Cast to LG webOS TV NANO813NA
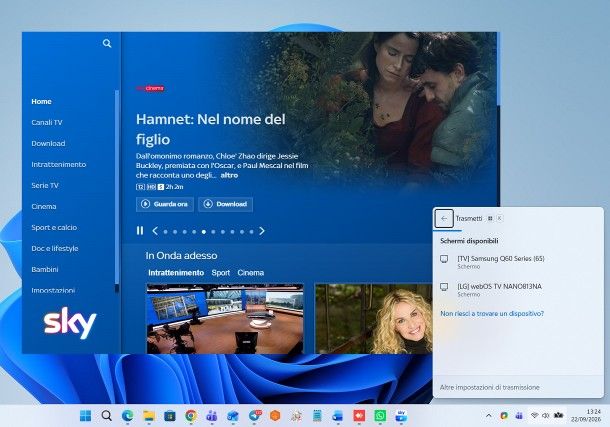Viewport: 610px width, 427px height. tap(518, 290)
